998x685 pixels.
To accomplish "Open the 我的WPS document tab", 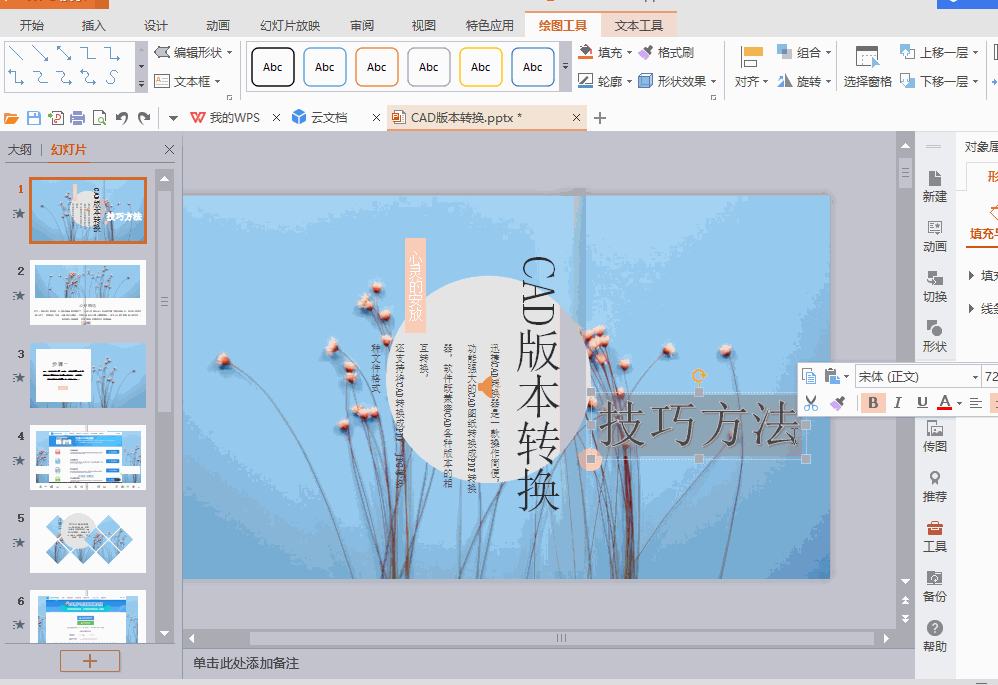I will click(x=226, y=118).
